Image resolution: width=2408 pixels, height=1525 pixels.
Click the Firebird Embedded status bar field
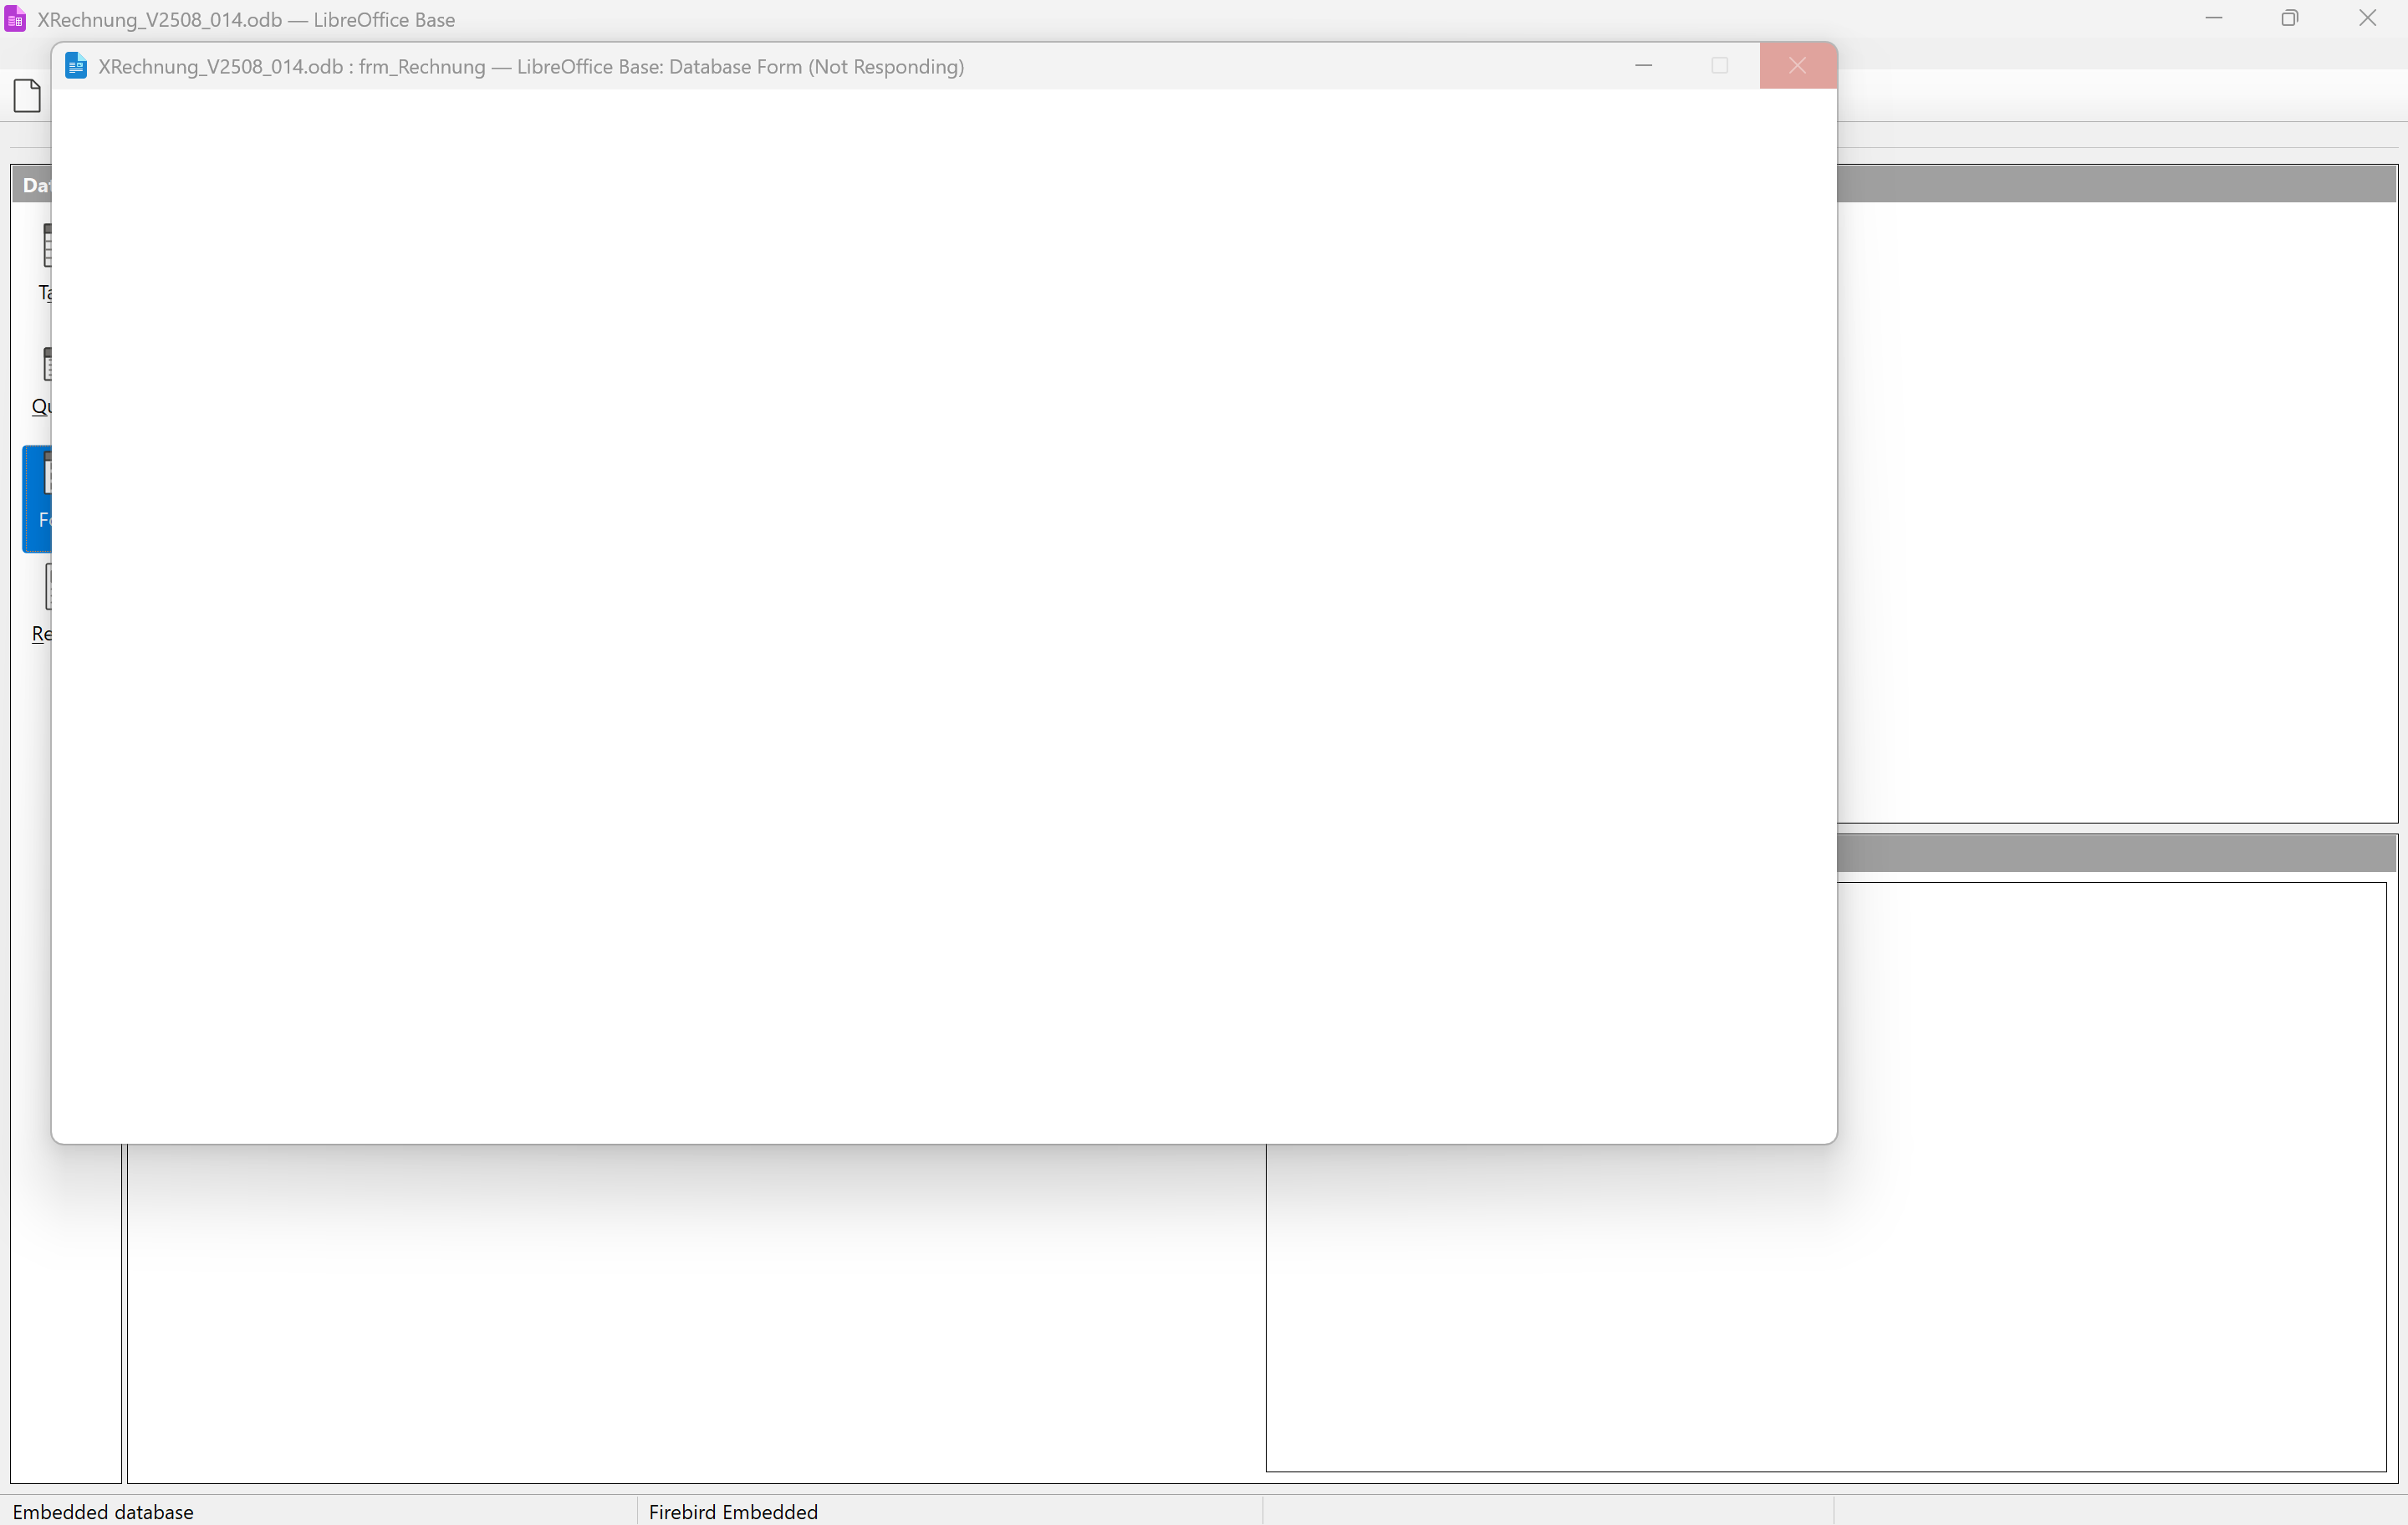pos(733,1511)
